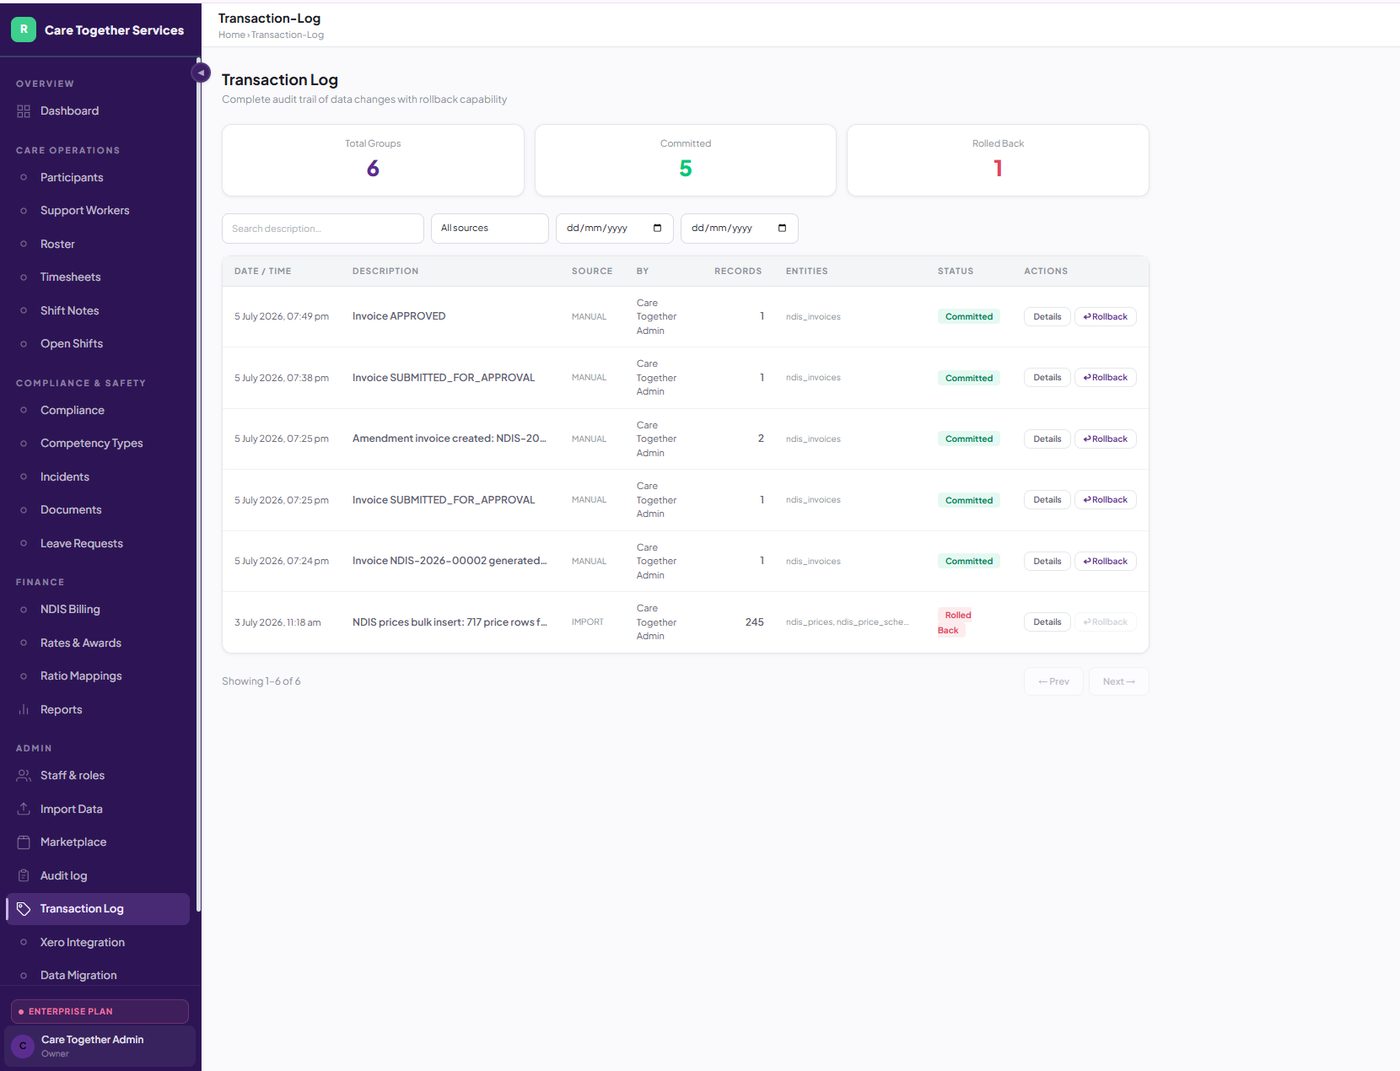Open the All sources dropdown filter
Image resolution: width=1400 pixels, height=1071 pixels.
490,228
